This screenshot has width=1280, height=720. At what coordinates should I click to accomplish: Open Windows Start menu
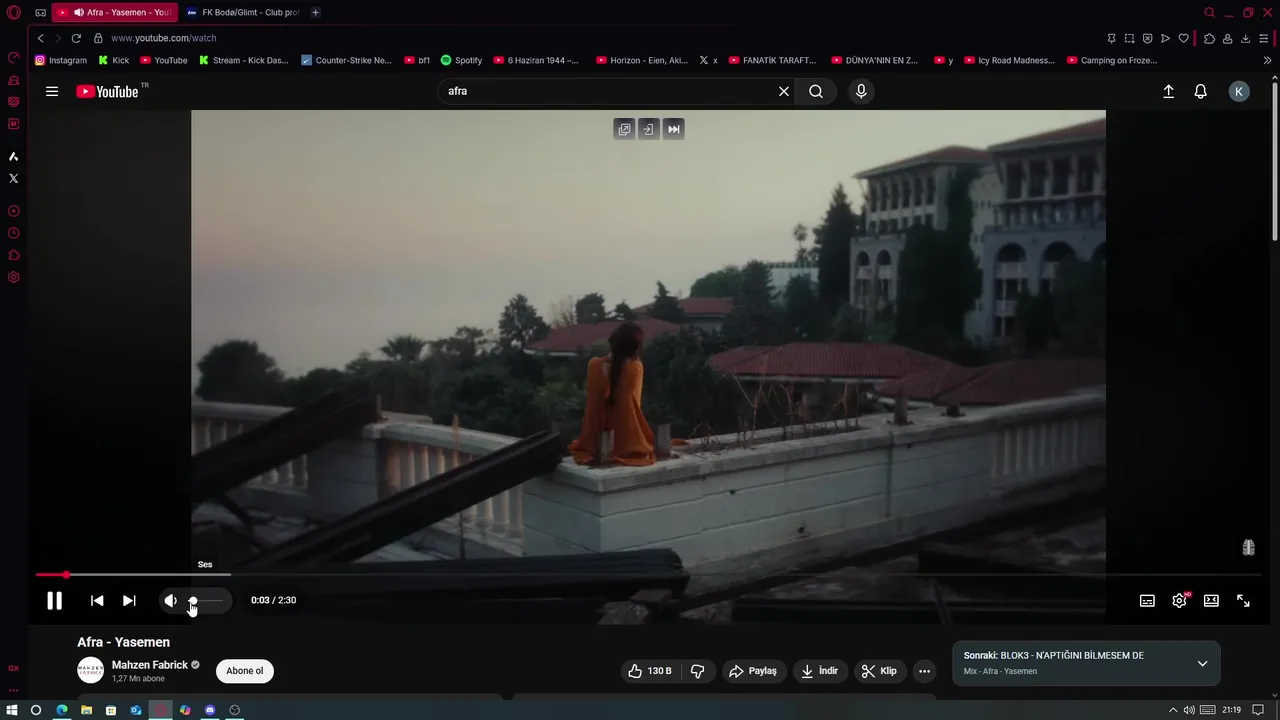[12, 710]
